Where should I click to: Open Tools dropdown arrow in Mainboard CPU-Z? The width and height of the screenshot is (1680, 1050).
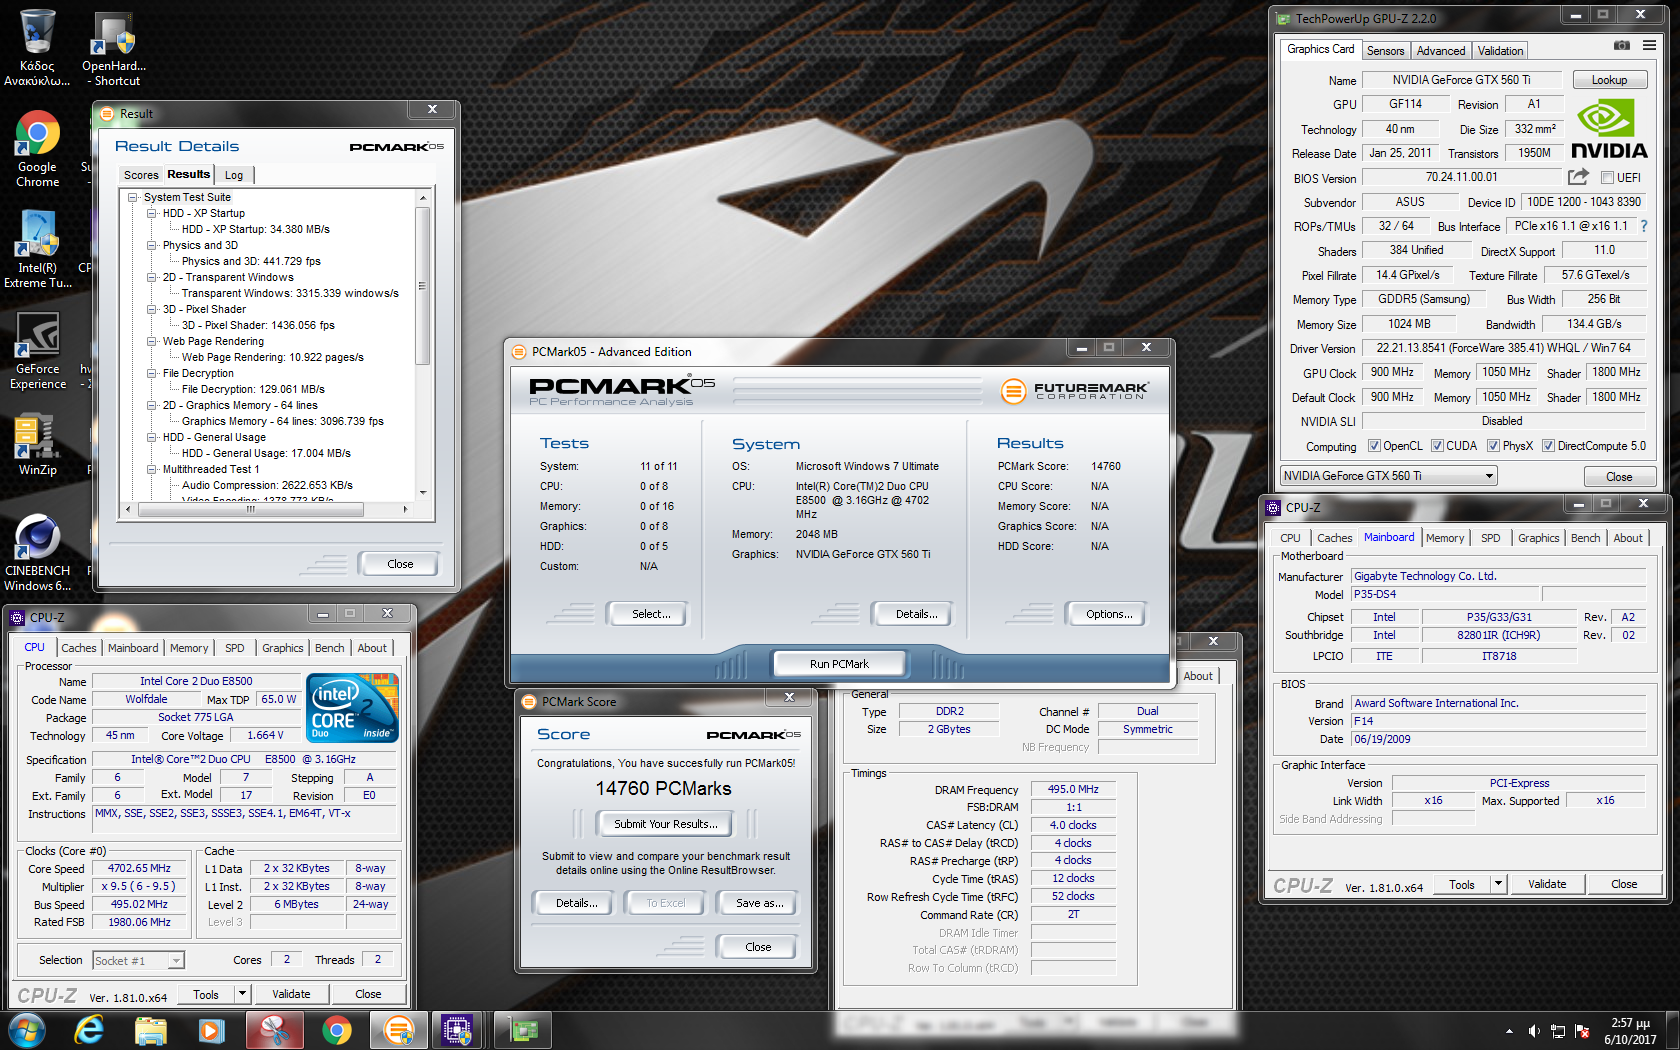[x=1498, y=884]
